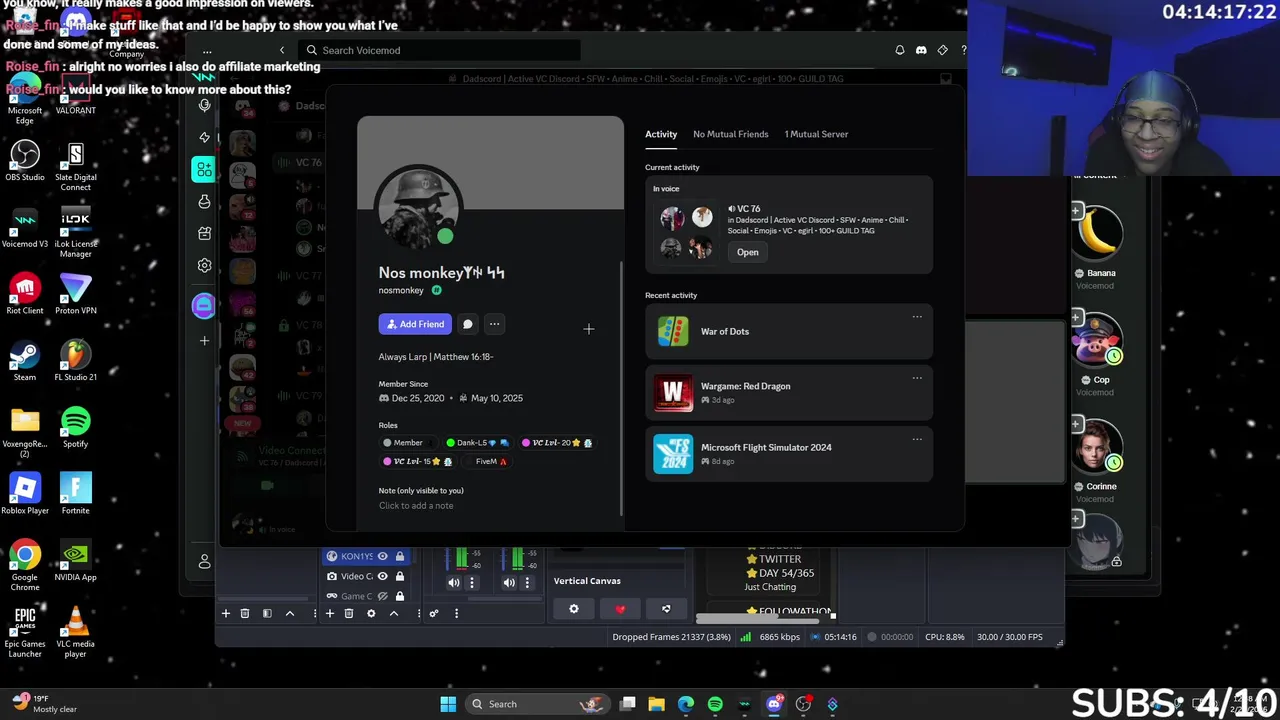
Task: Click the Dank-L5 role chip
Action: click(x=478, y=443)
